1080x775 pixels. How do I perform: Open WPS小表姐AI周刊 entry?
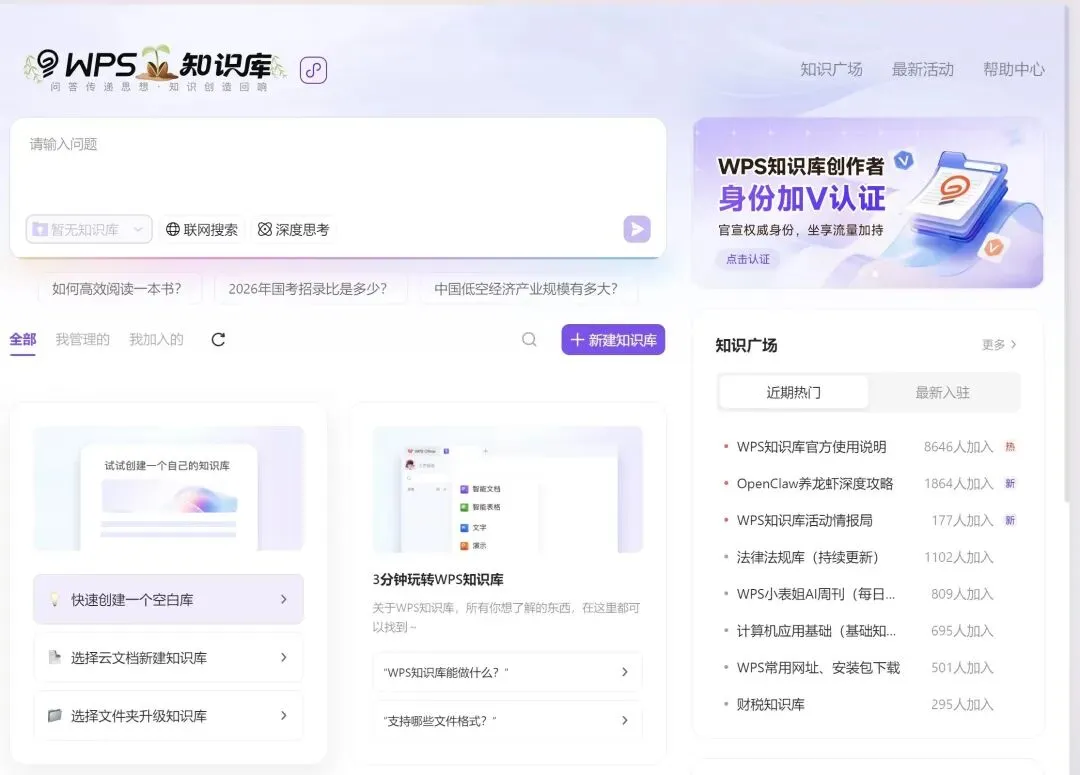tap(816, 594)
